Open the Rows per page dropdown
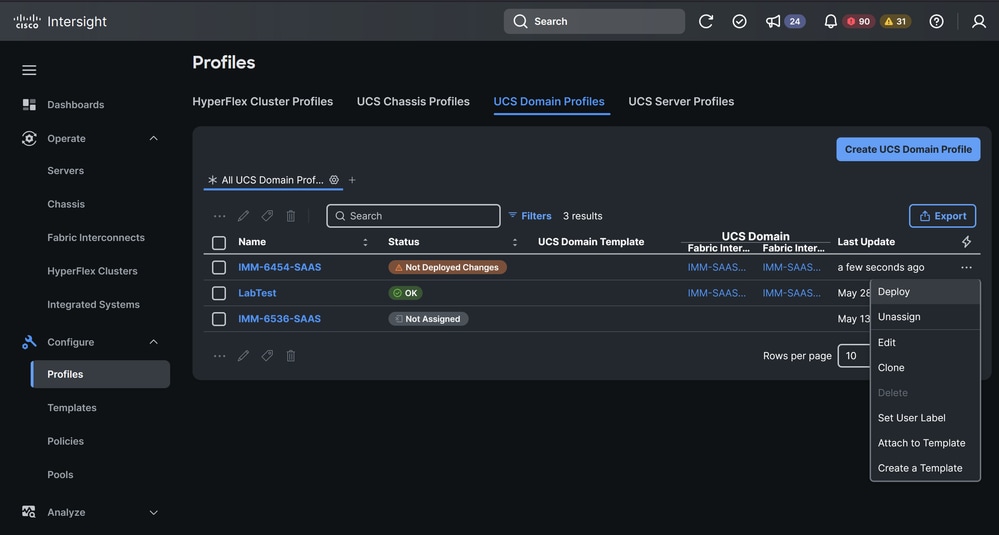 (854, 355)
